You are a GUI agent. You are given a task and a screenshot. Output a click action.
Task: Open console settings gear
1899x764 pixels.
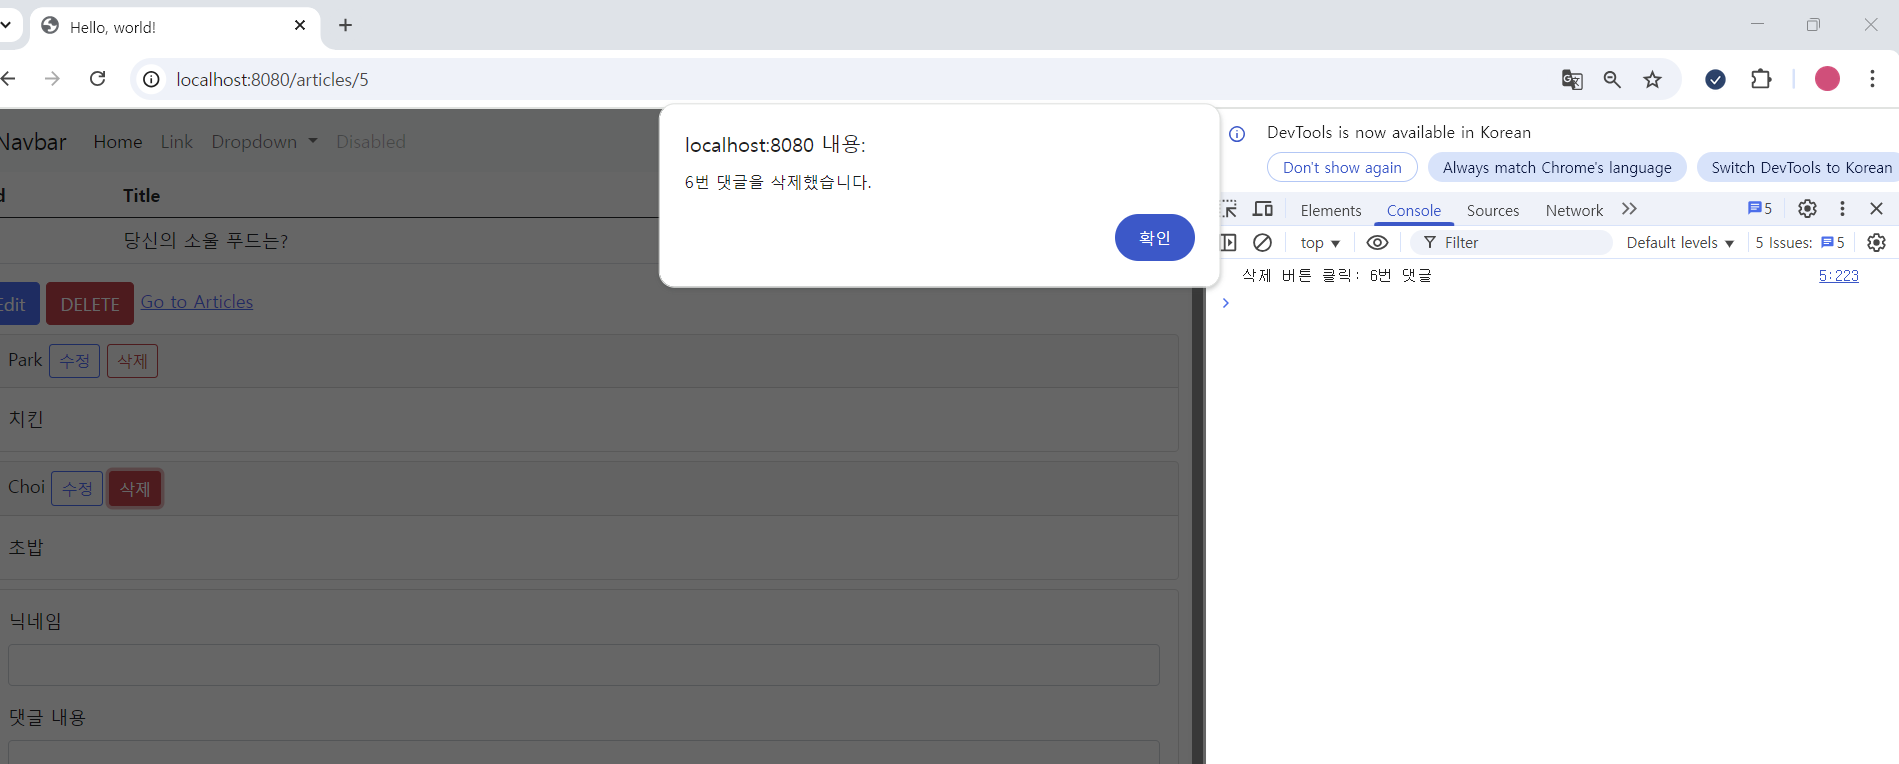[1876, 242]
